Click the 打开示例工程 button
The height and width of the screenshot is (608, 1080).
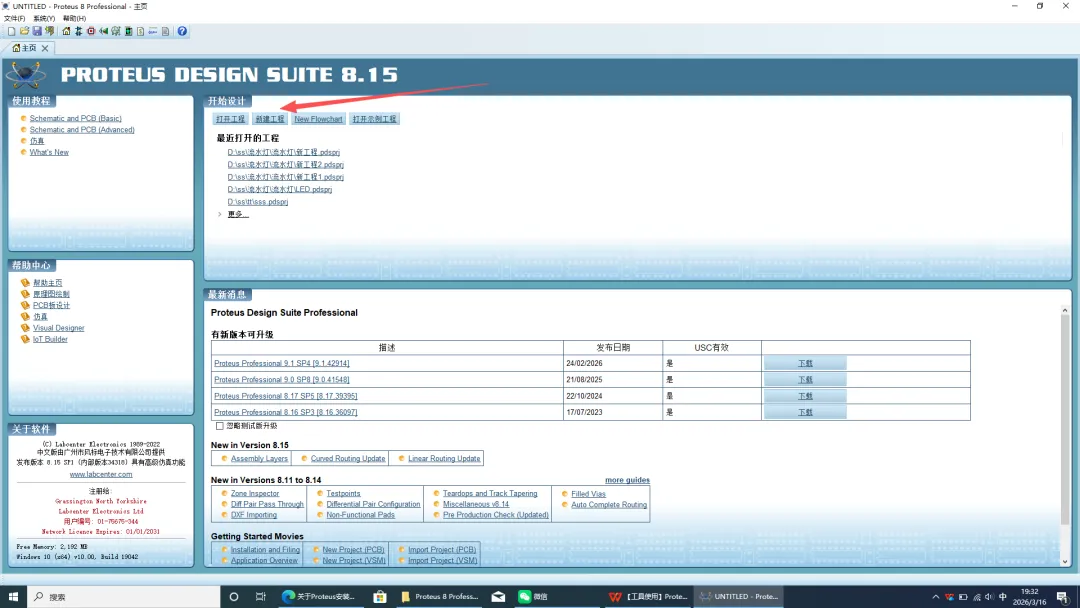coord(375,119)
